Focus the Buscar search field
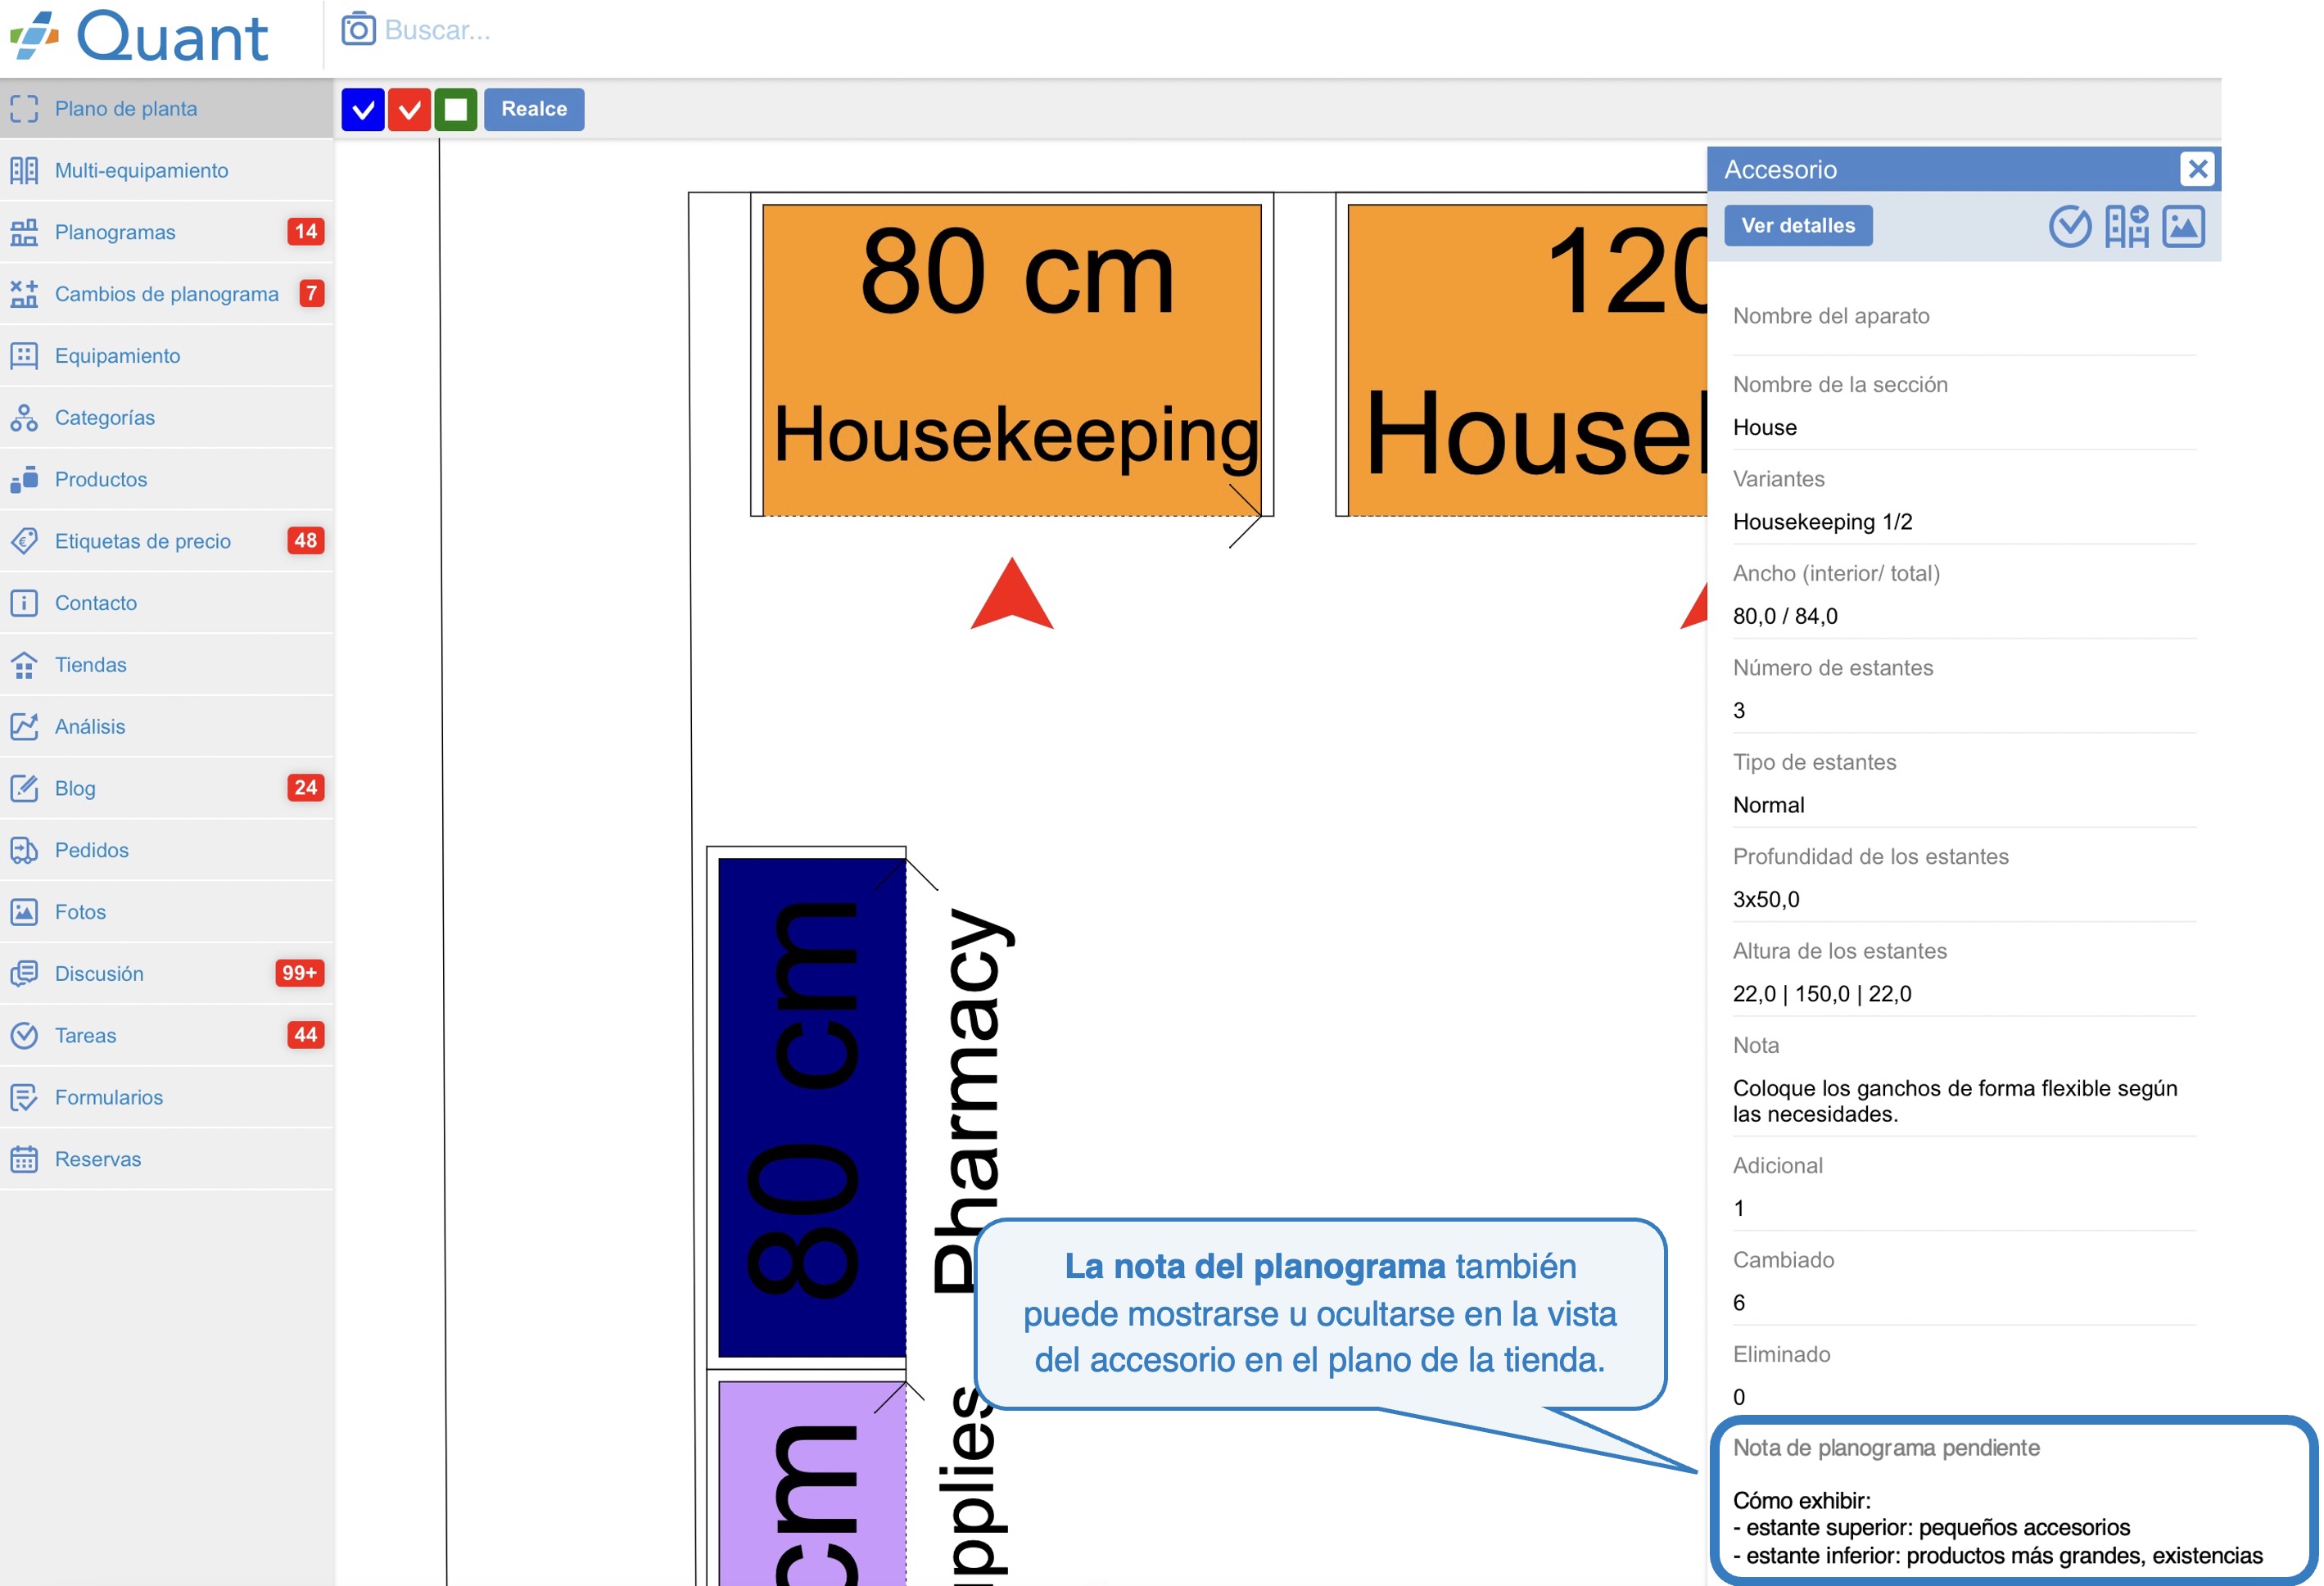 [x=437, y=30]
